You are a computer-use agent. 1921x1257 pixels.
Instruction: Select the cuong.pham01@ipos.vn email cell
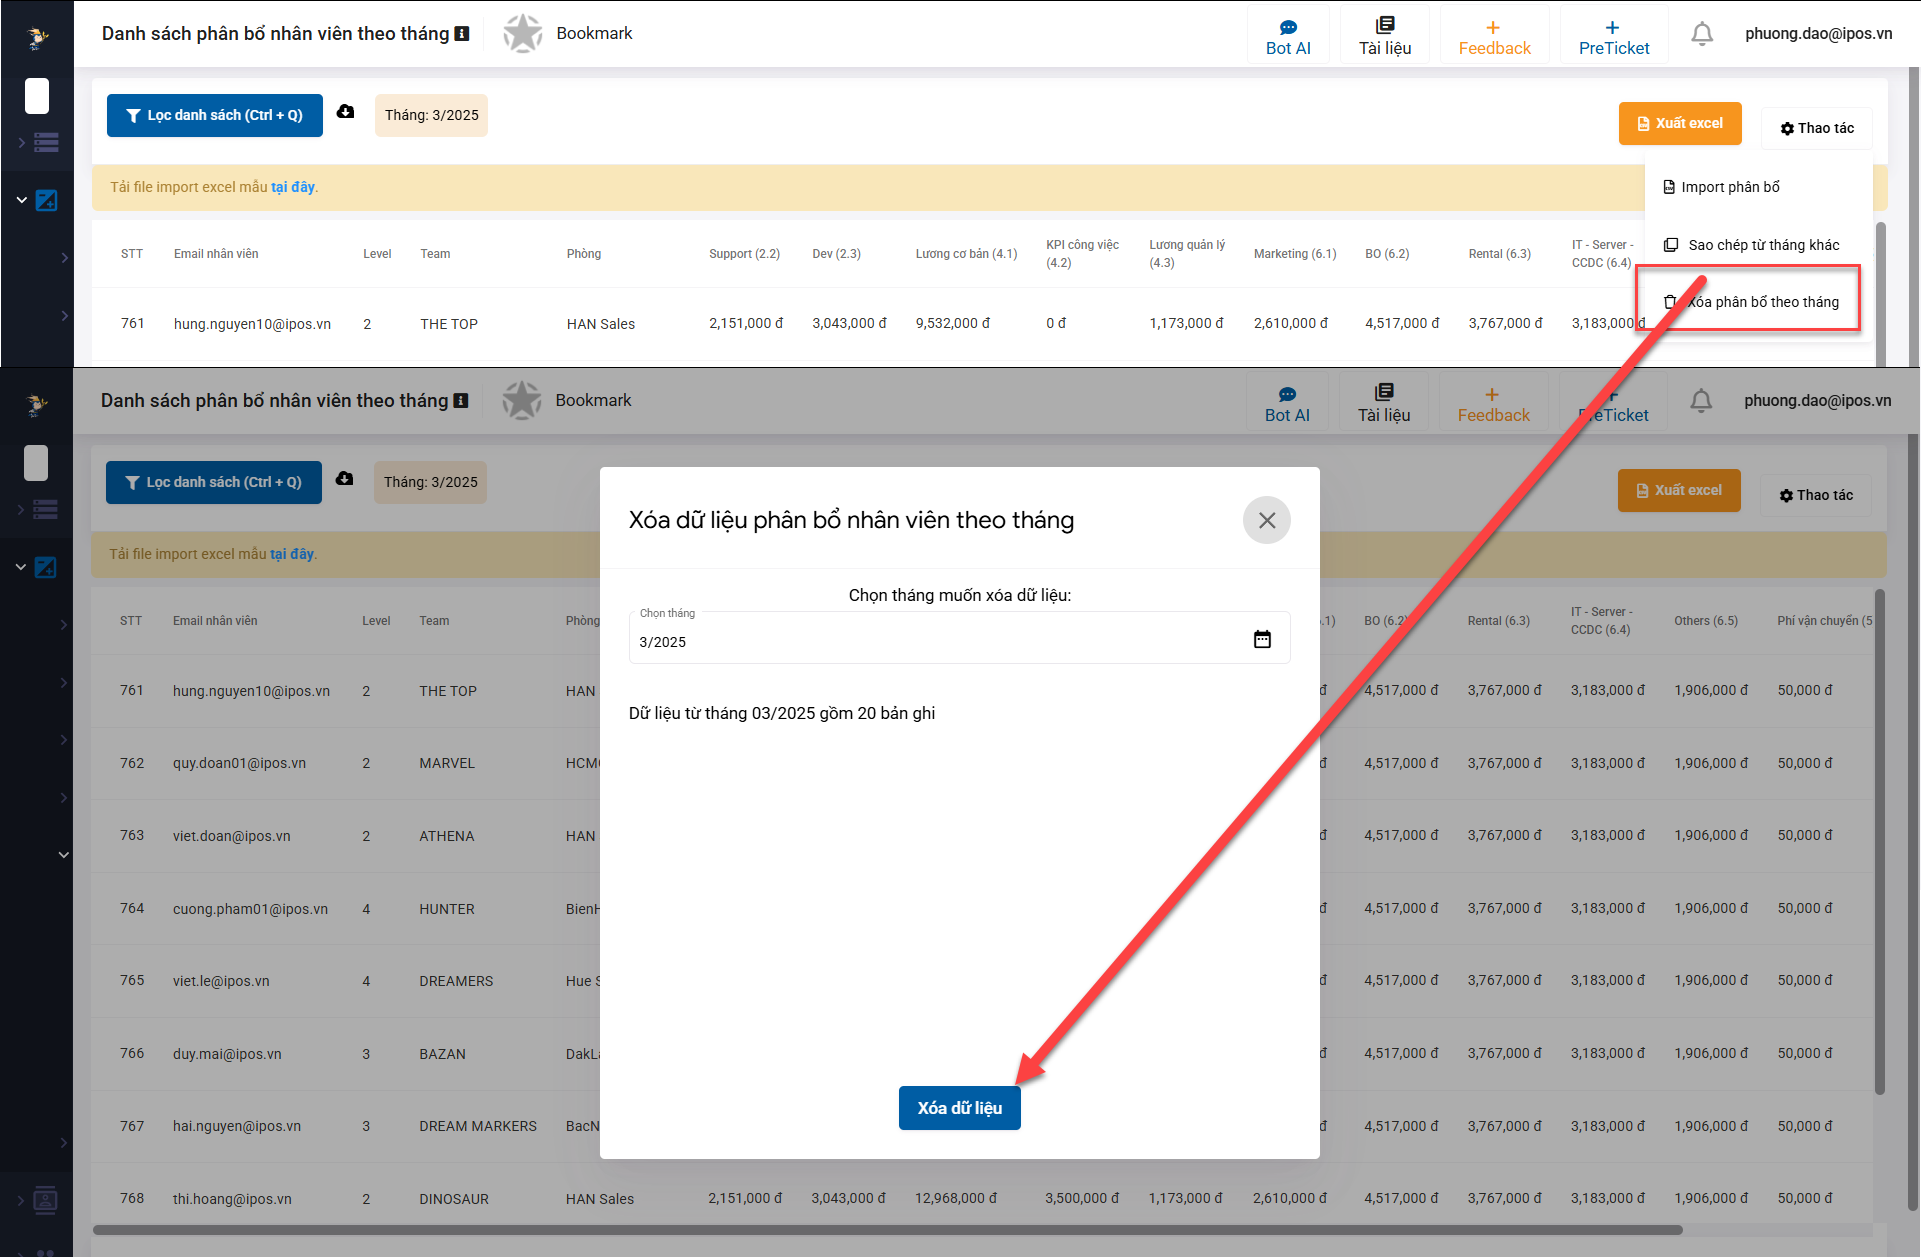pyautogui.click(x=250, y=909)
